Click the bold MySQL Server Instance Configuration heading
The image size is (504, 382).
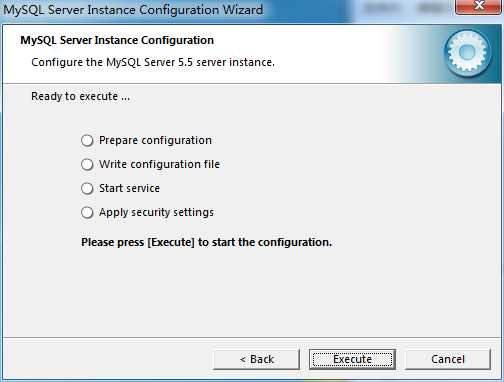pyautogui.click(x=117, y=40)
